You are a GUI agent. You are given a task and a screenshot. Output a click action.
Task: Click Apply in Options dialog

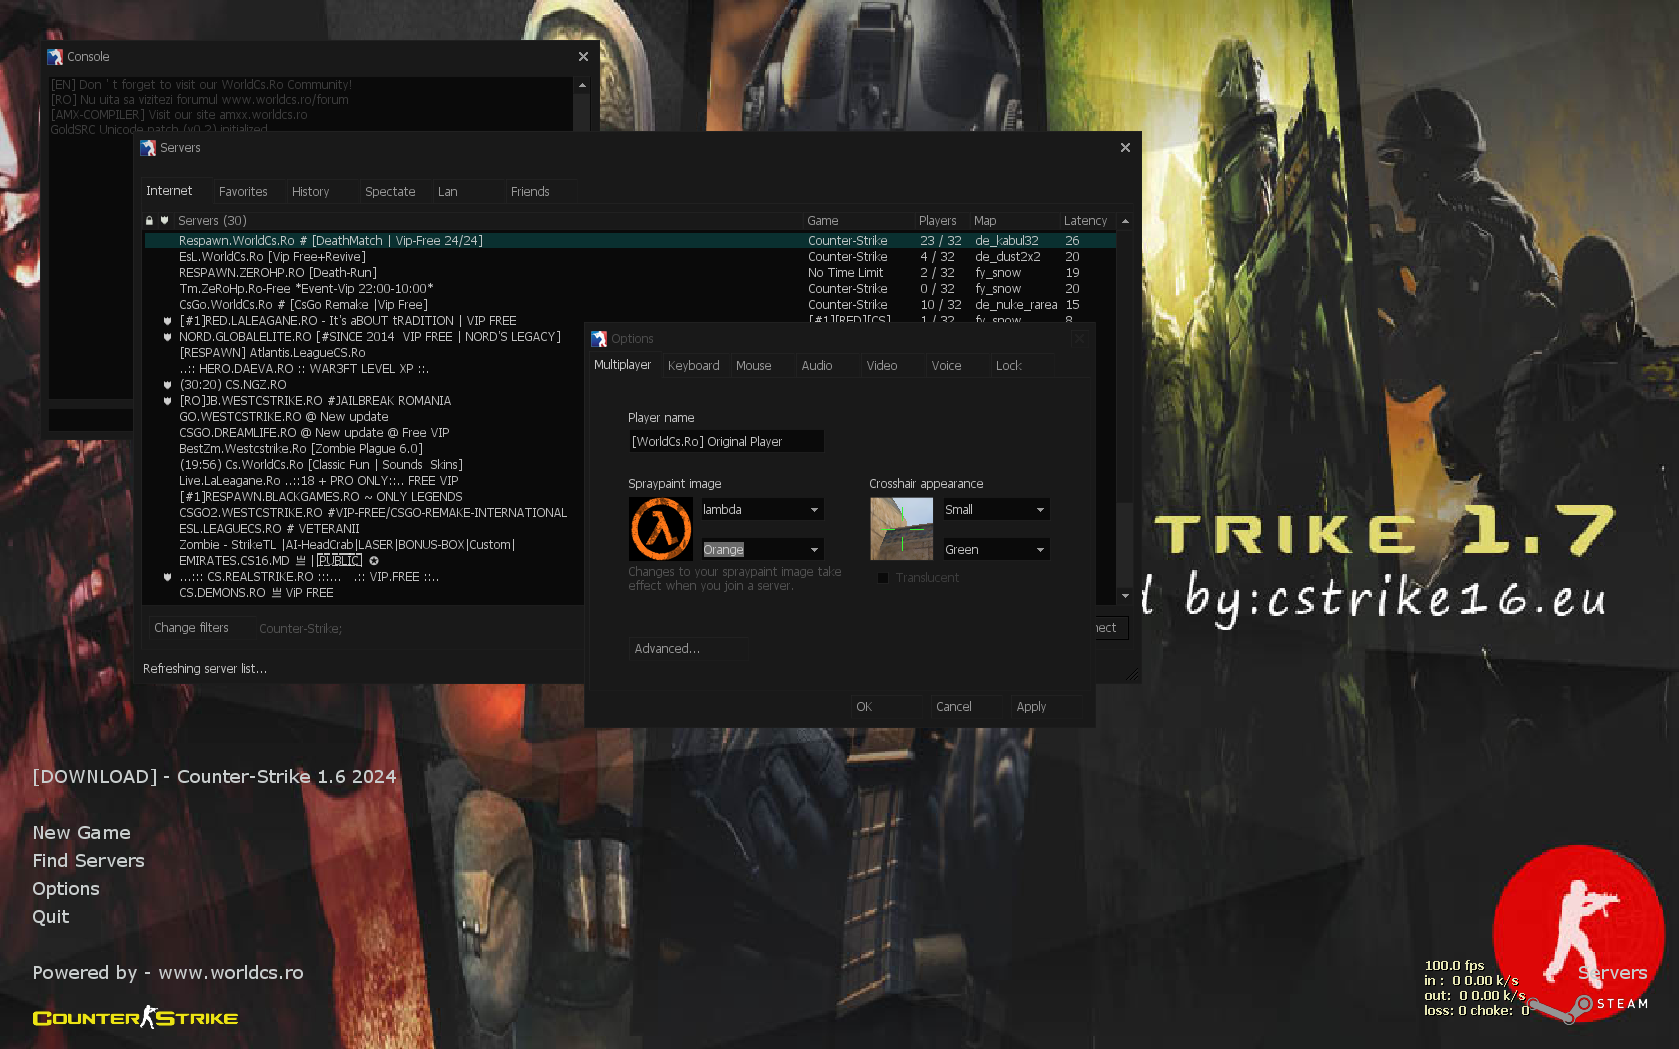point(1048,707)
